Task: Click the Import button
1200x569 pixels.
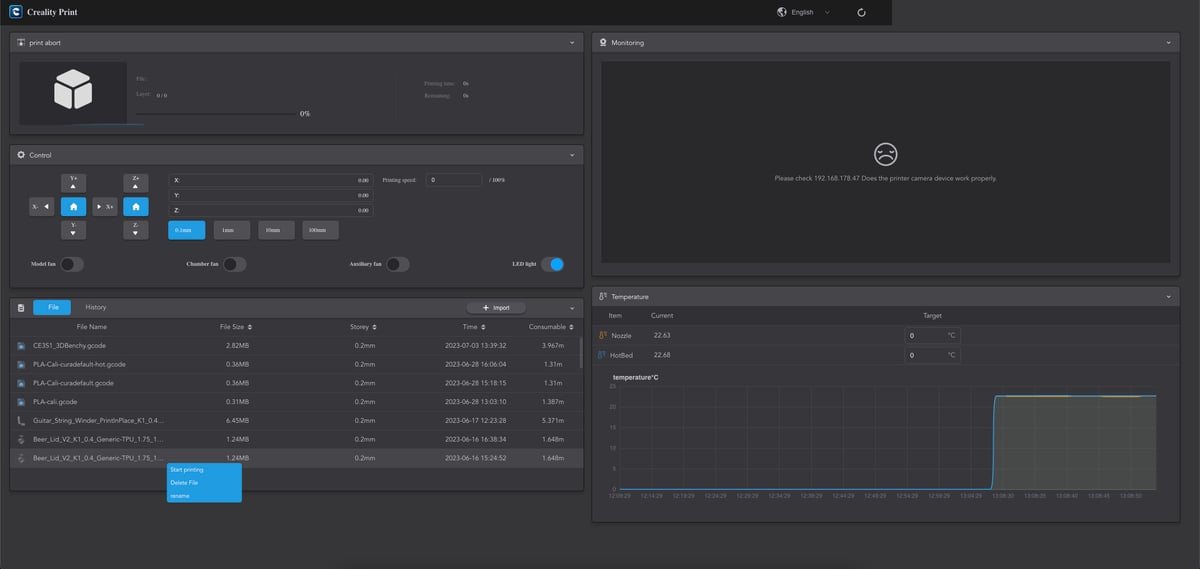Action: pyautogui.click(x=496, y=308)
